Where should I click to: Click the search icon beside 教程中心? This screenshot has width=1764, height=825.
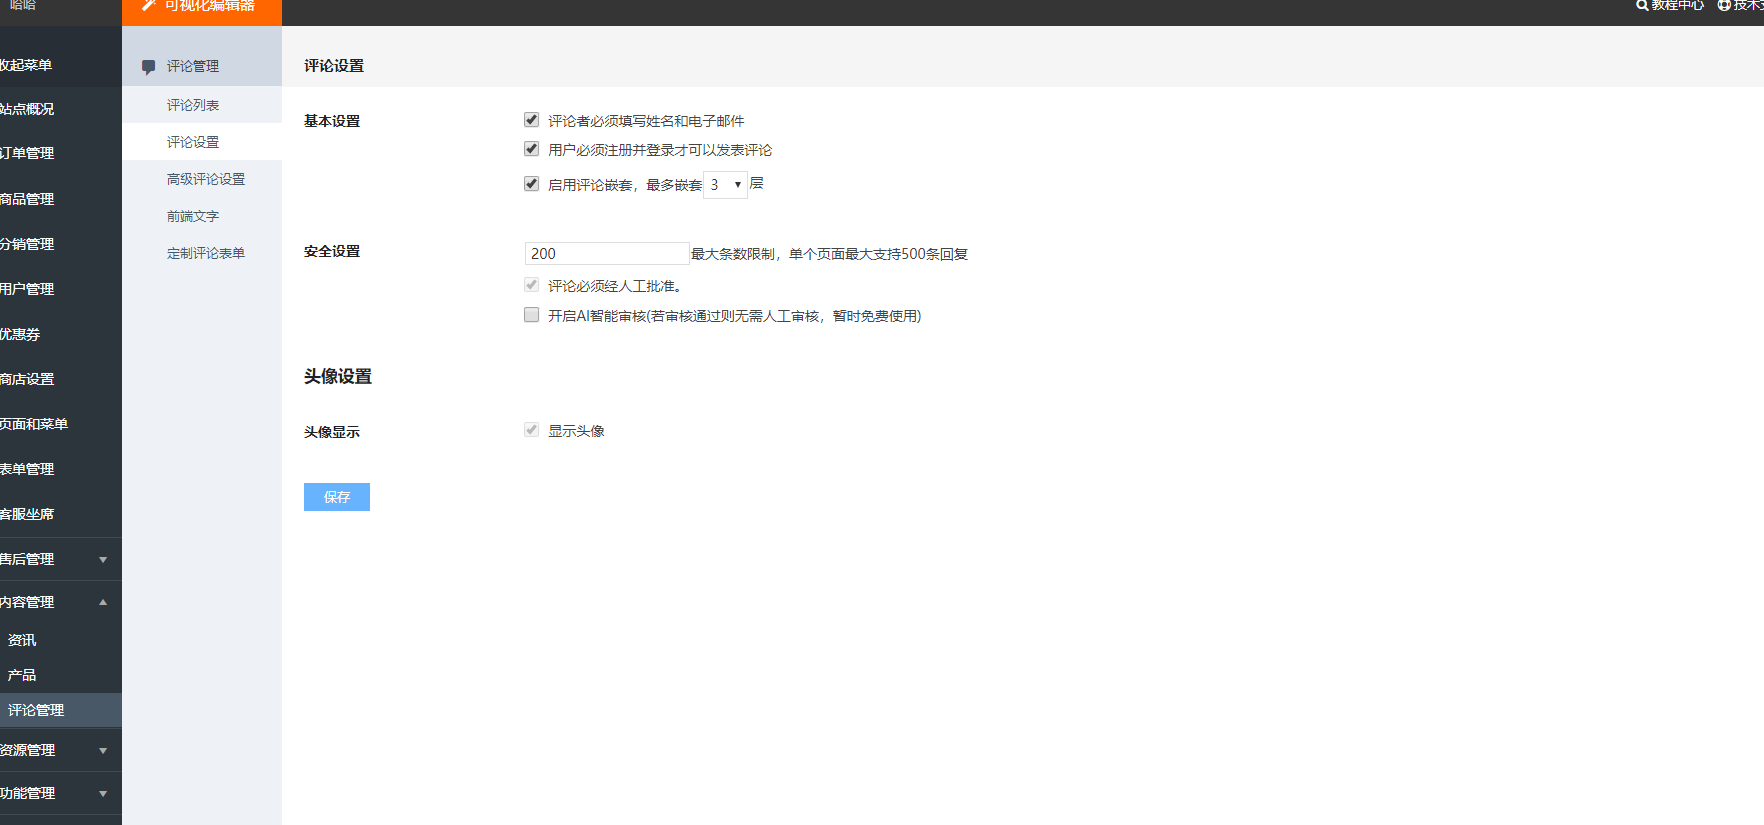[x=1642, y=5]
